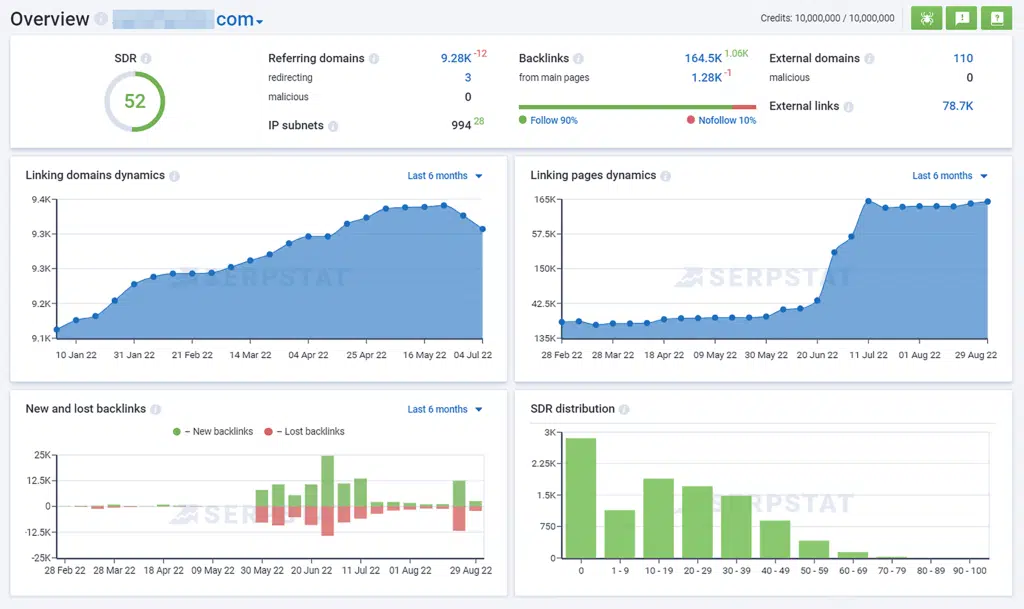
Task: Open the 9.28K referring domains link
Action: (x=455, y=59)
